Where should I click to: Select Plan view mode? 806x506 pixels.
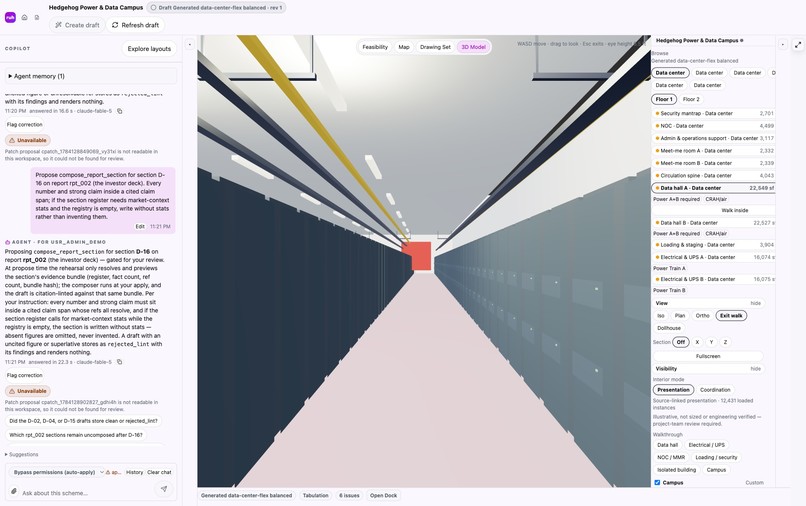point(680,316)
